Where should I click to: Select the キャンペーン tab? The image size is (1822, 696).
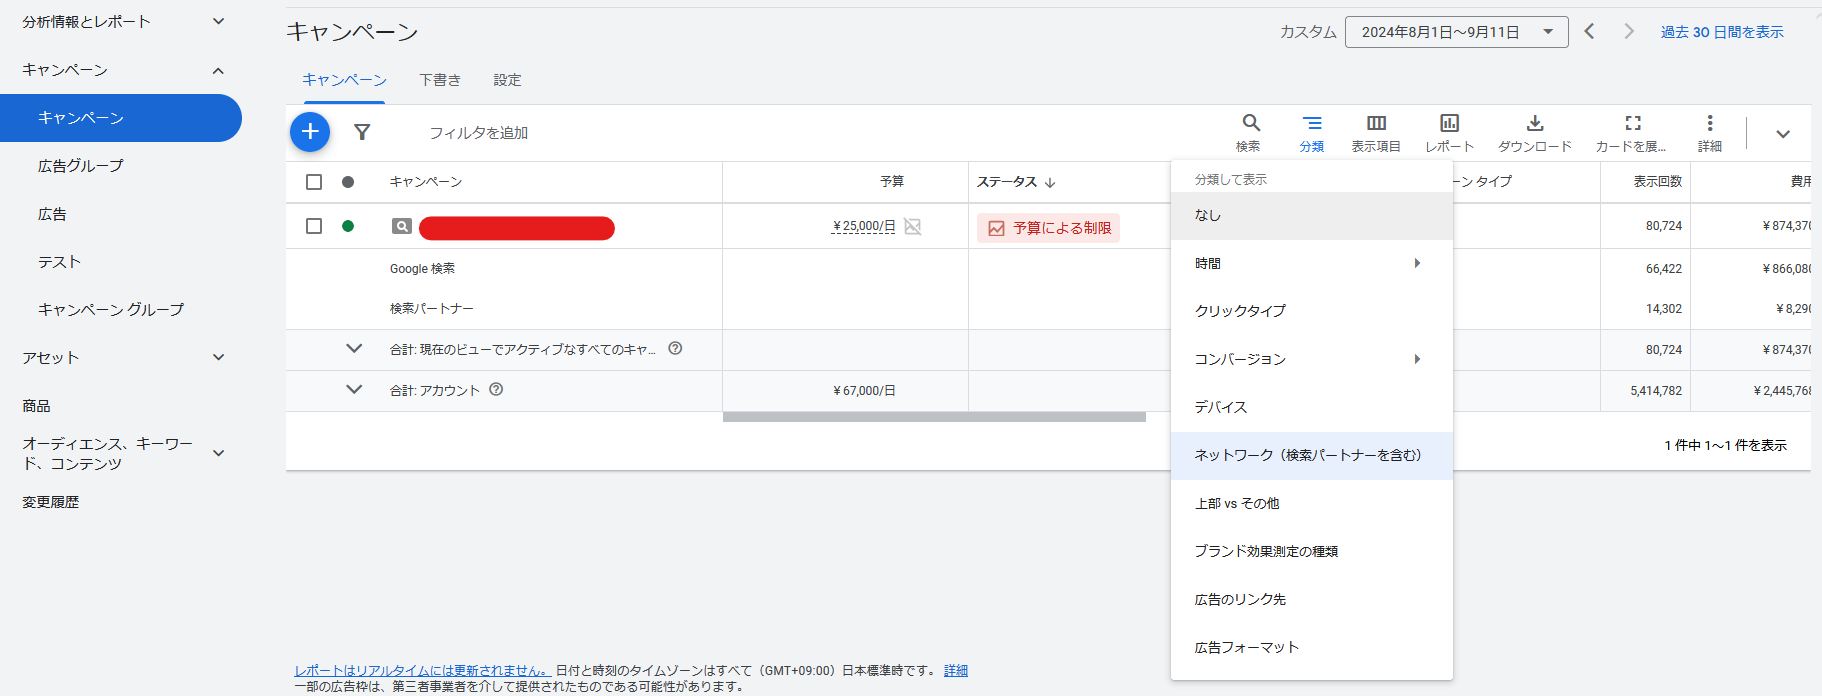click(x=345, y=80)
